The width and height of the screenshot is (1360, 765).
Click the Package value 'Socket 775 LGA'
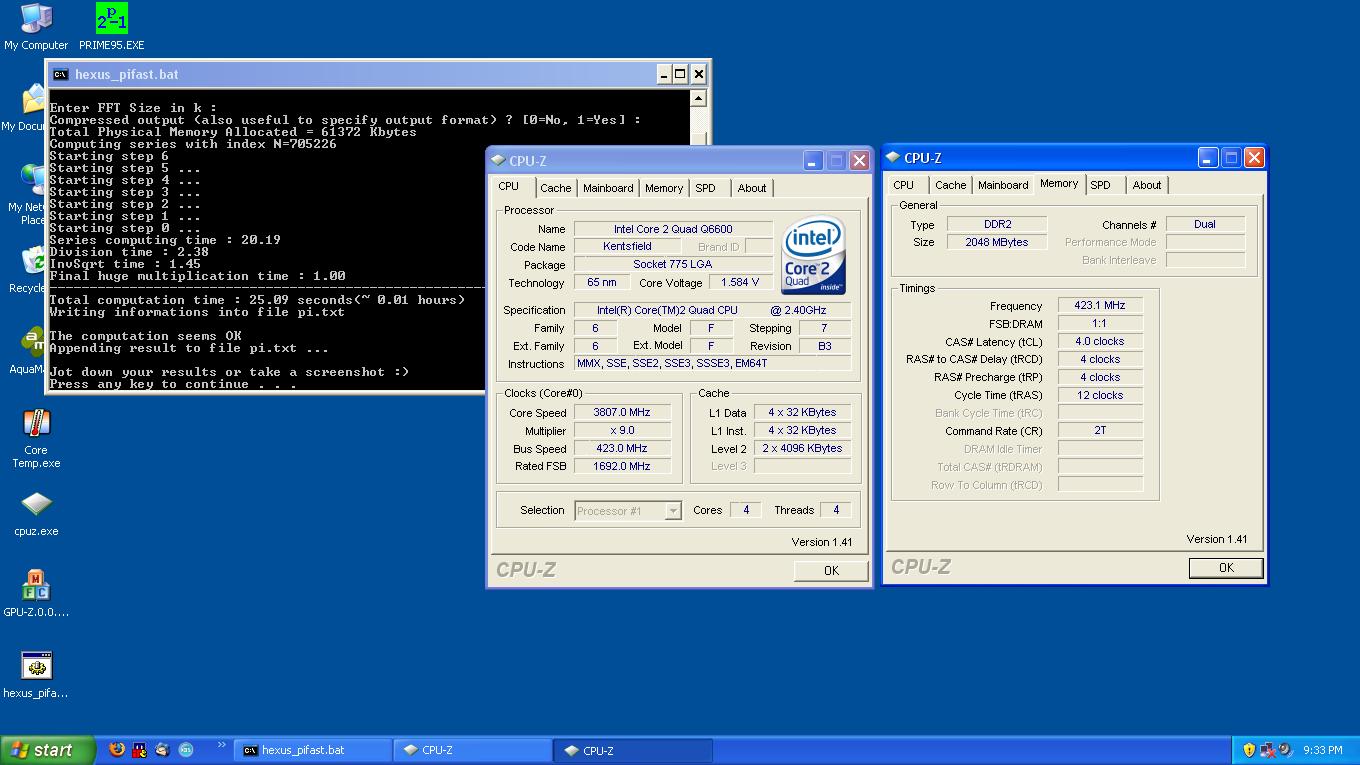point(674,264)
